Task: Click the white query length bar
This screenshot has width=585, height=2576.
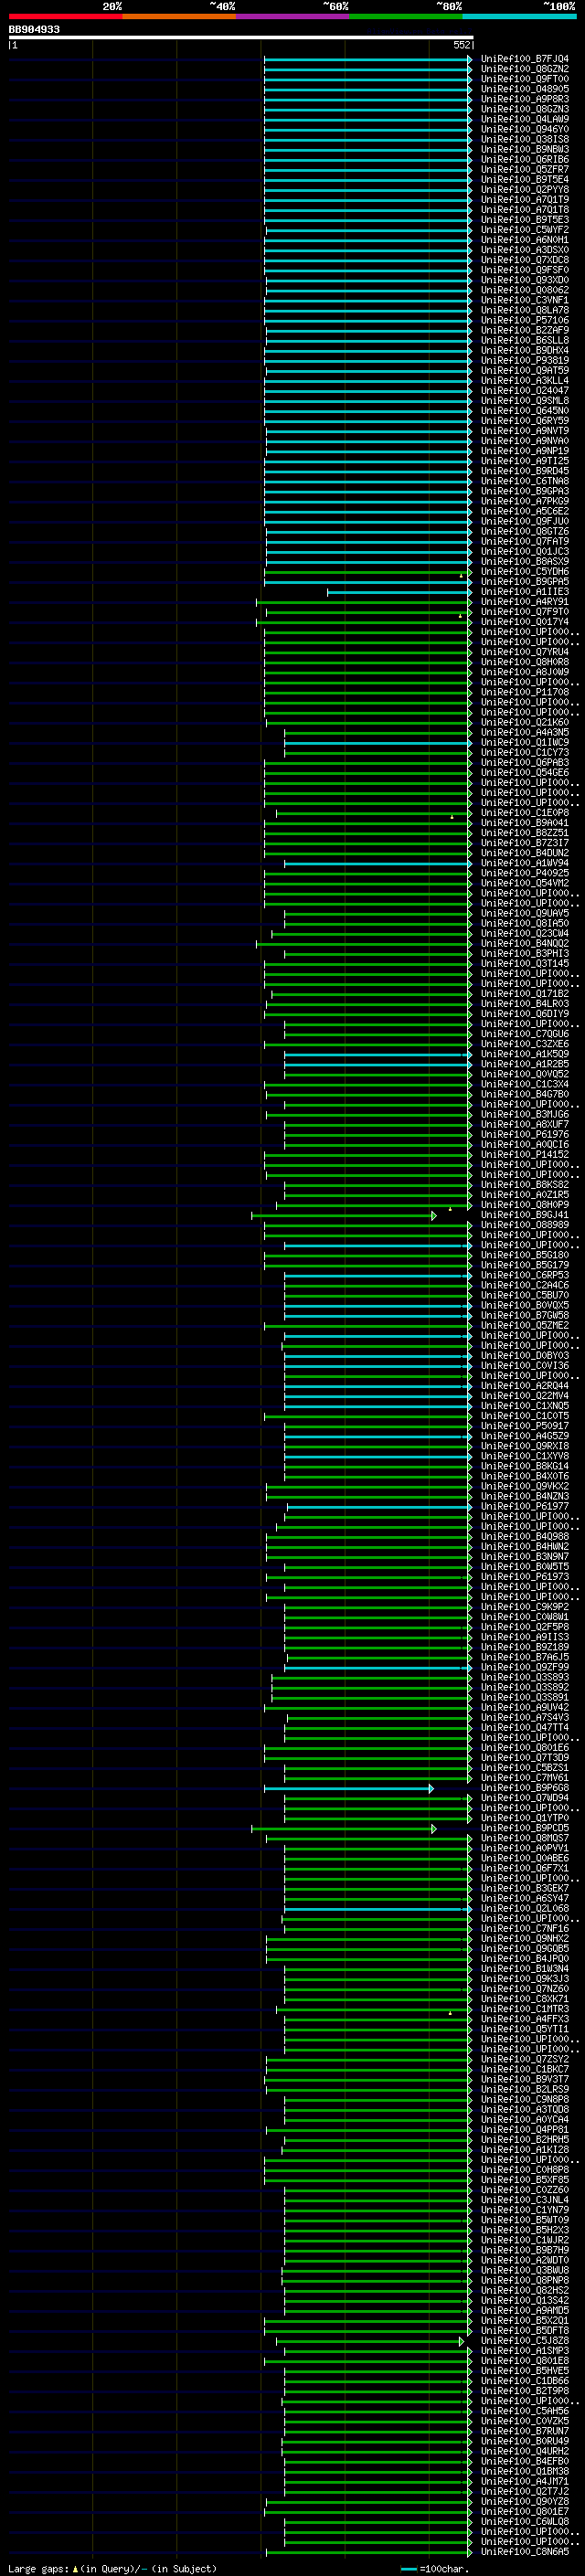Action: 241,38
